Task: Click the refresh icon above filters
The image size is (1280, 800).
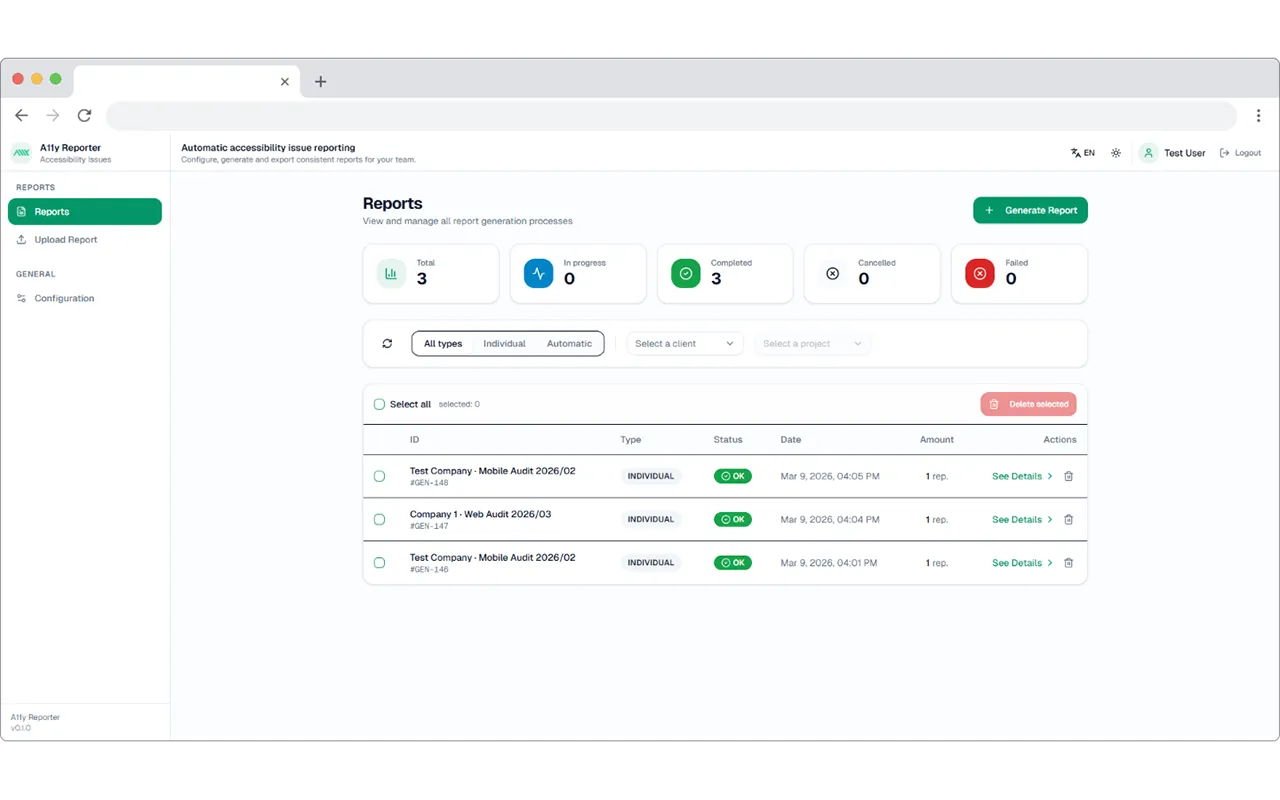Action: point(387,343)
